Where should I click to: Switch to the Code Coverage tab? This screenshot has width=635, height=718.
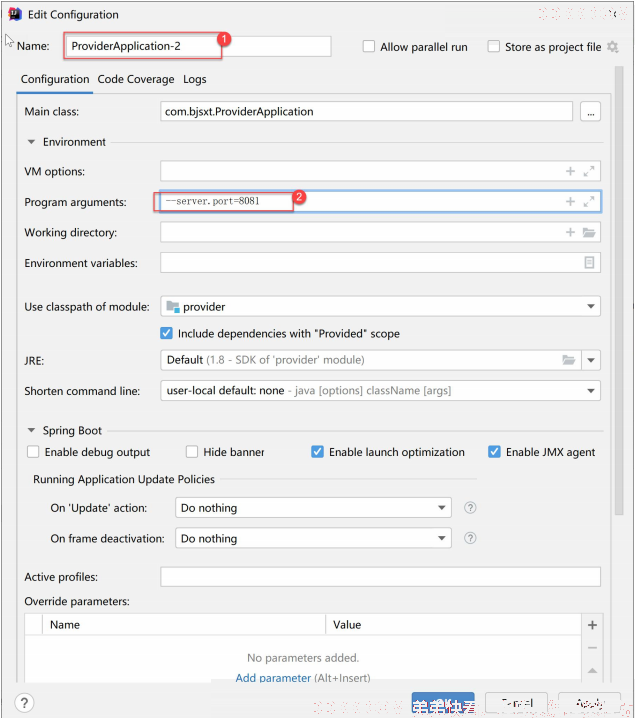(136, 79)
